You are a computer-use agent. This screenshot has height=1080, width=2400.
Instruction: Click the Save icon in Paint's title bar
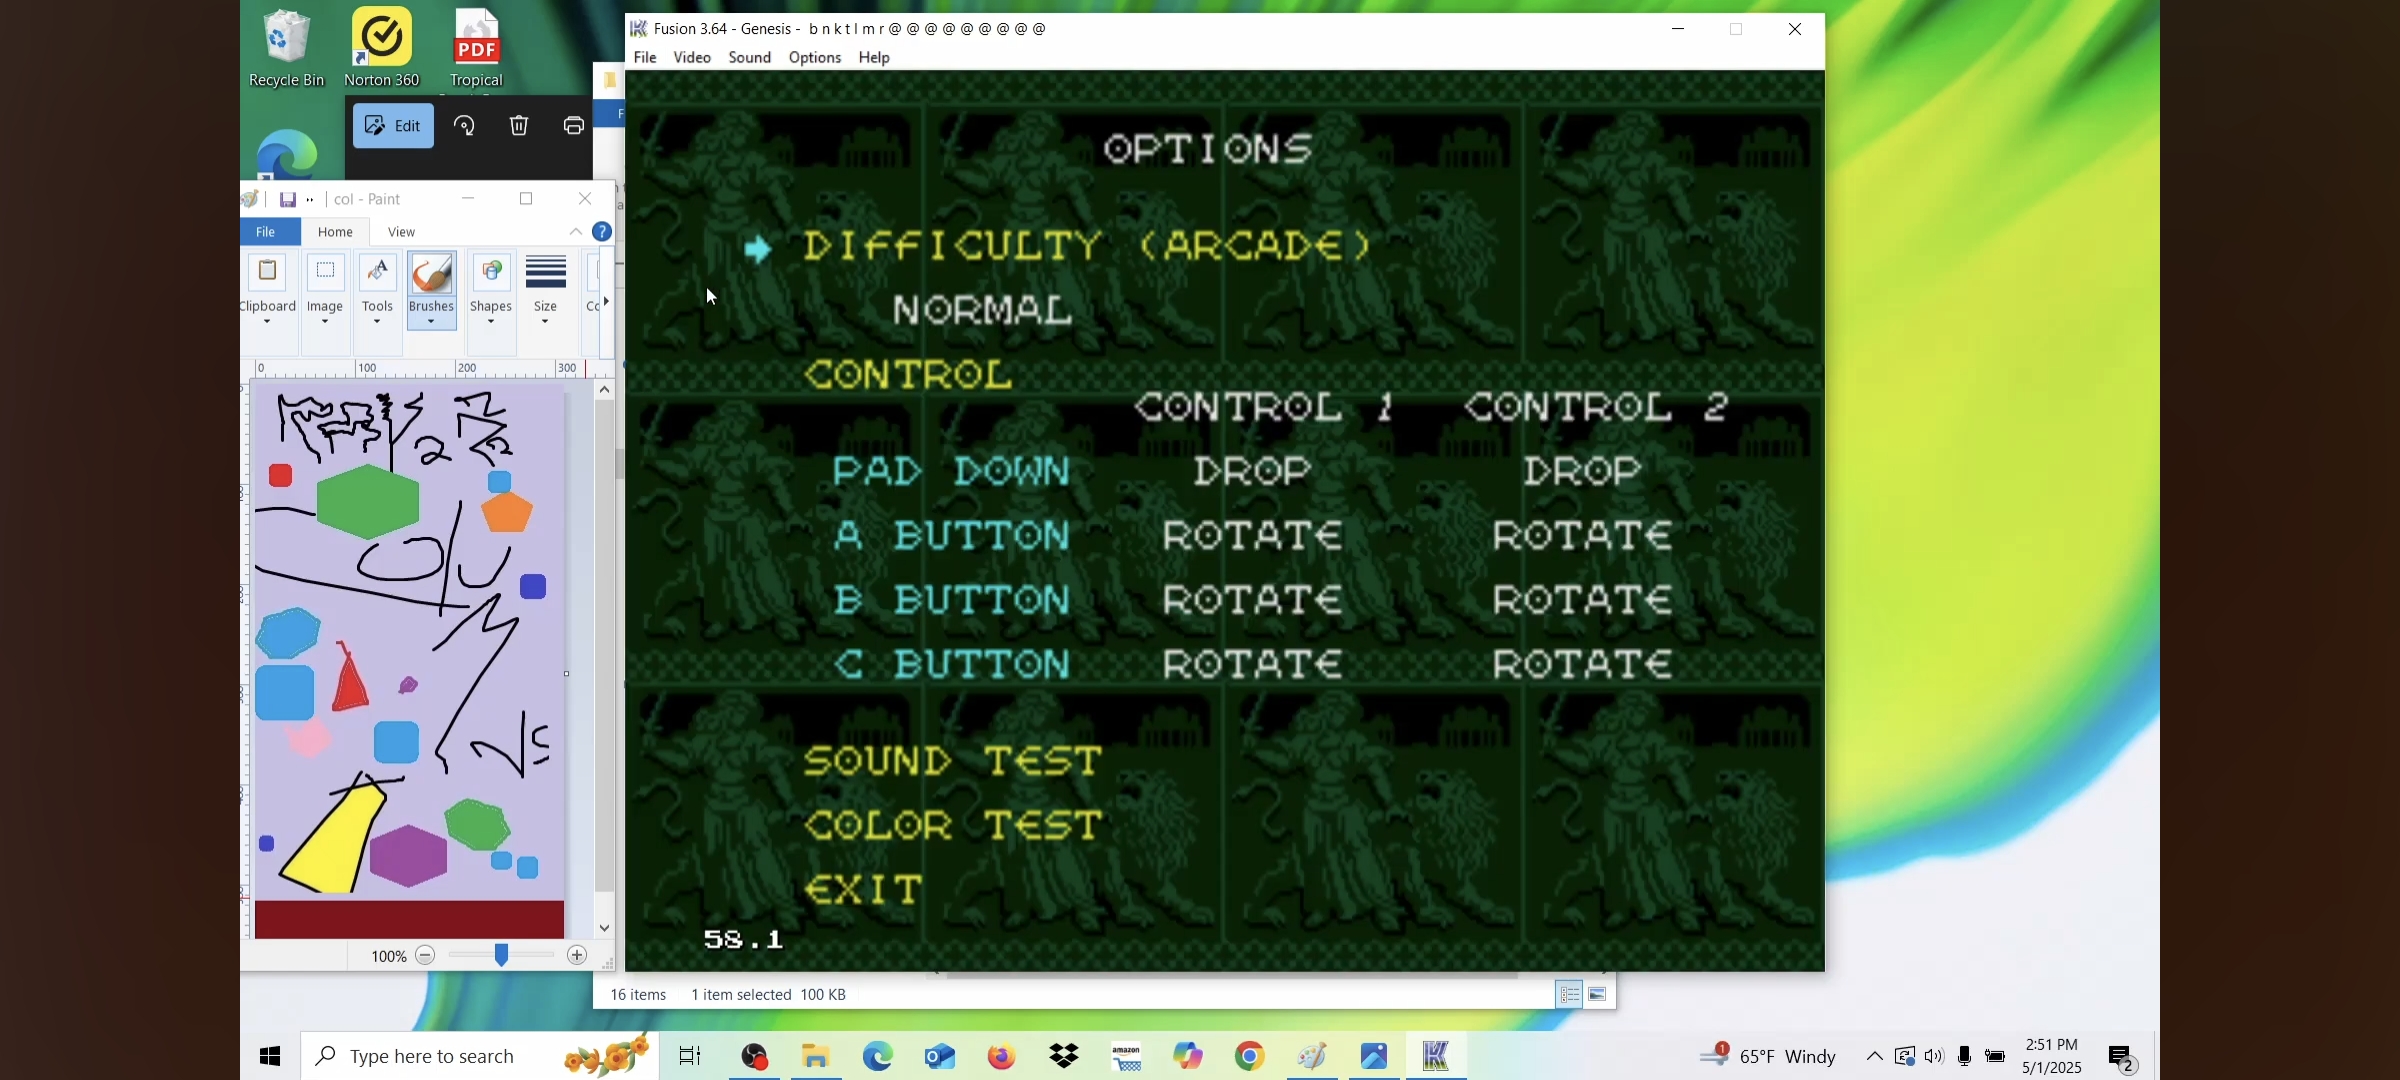tap(287, 200)
